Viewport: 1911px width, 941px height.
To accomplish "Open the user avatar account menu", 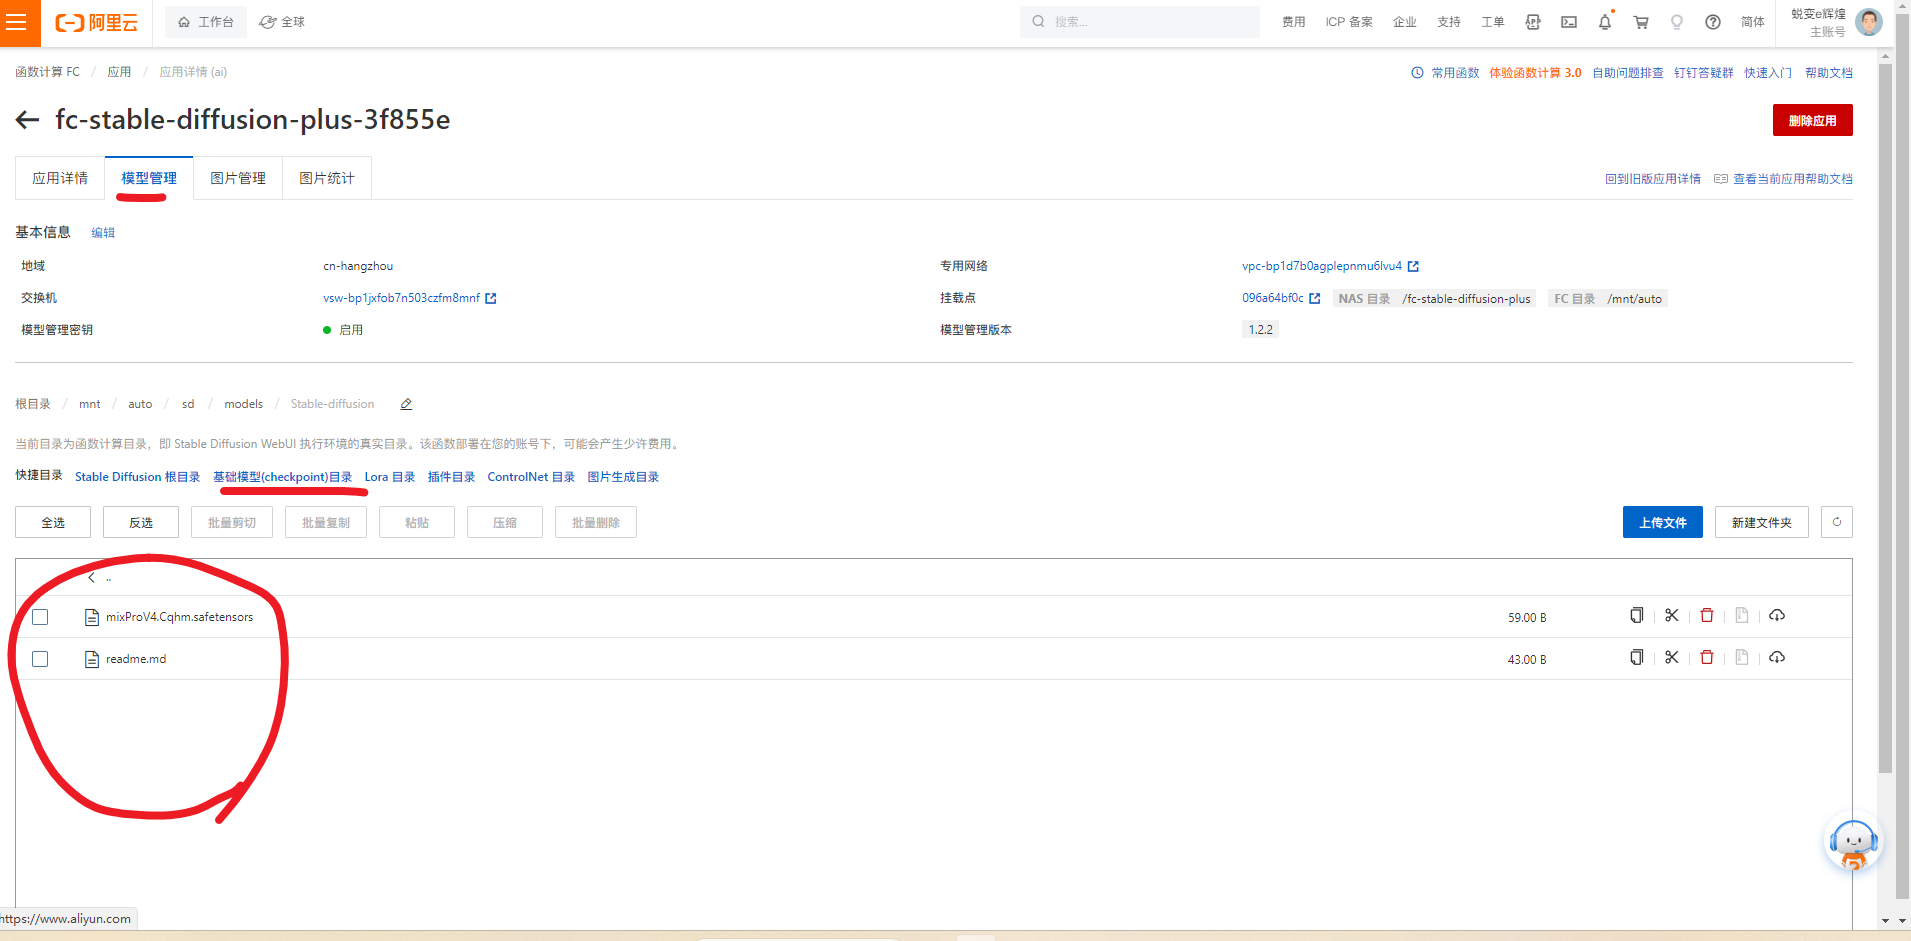I will pyautogui.click(x=1868, y=22).
